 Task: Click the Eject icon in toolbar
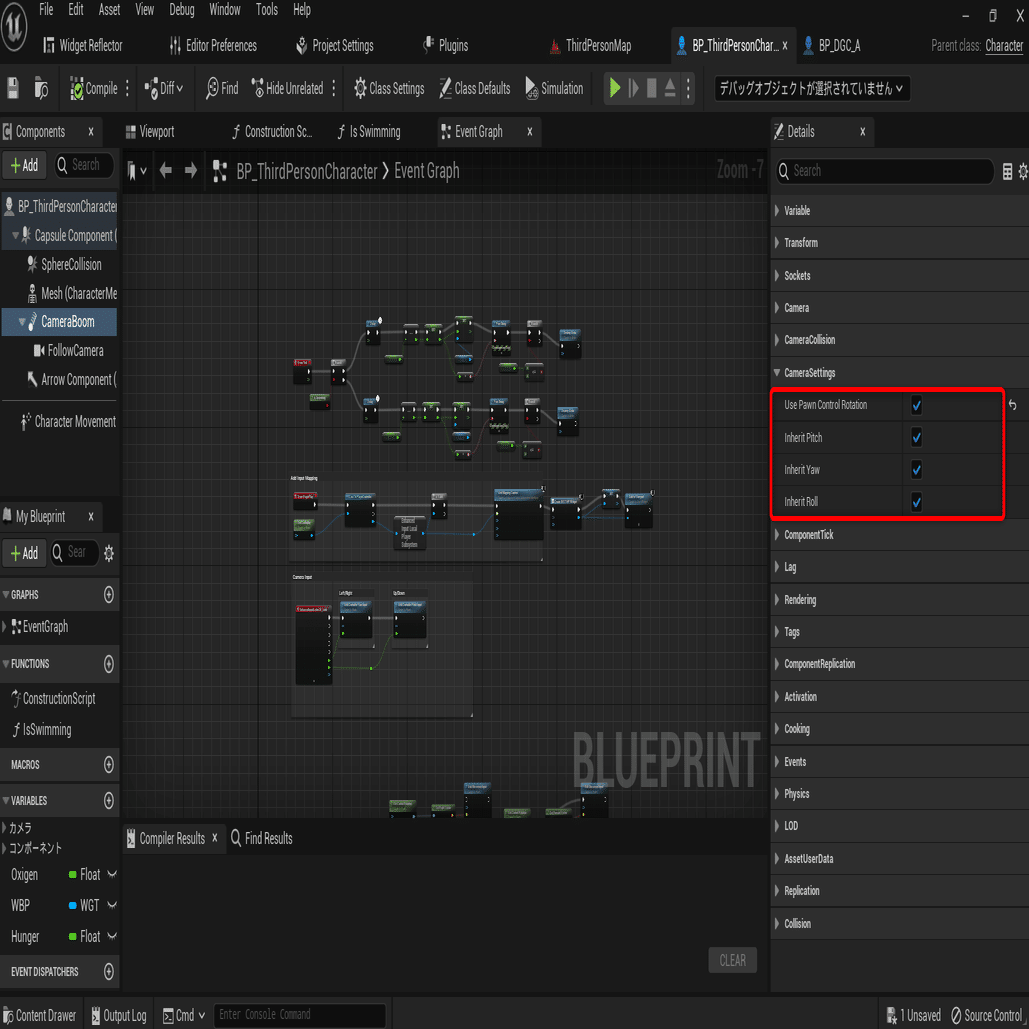click(x=670, y=88)
